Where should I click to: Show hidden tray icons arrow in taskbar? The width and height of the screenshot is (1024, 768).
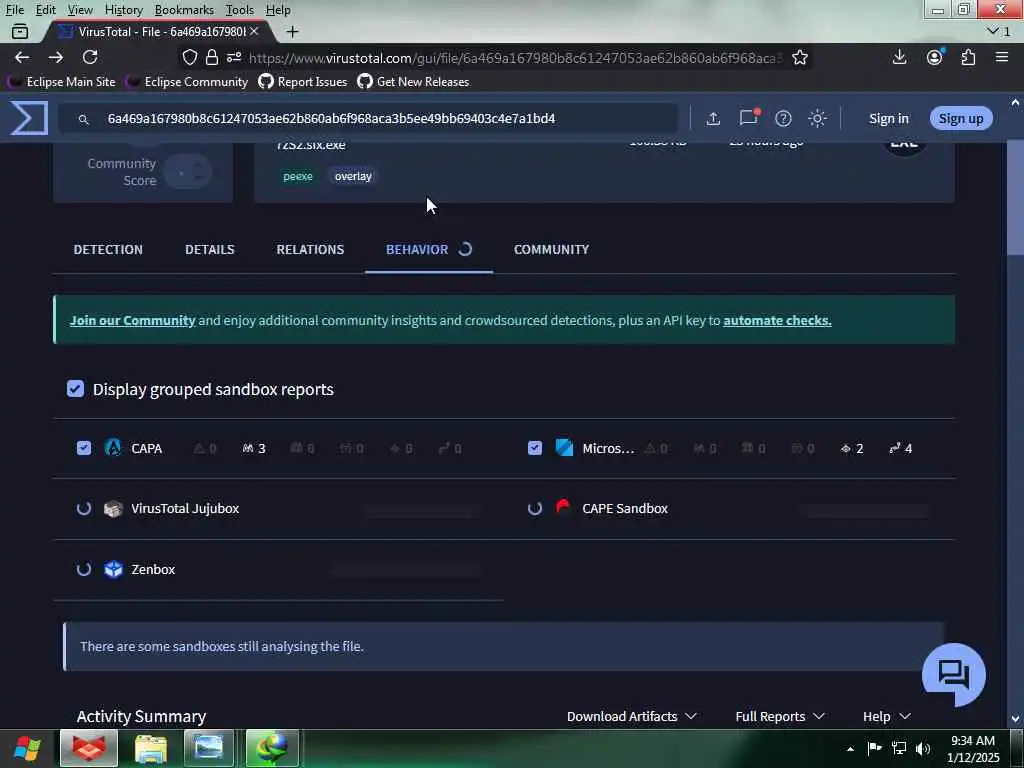[x=850, y=749]
